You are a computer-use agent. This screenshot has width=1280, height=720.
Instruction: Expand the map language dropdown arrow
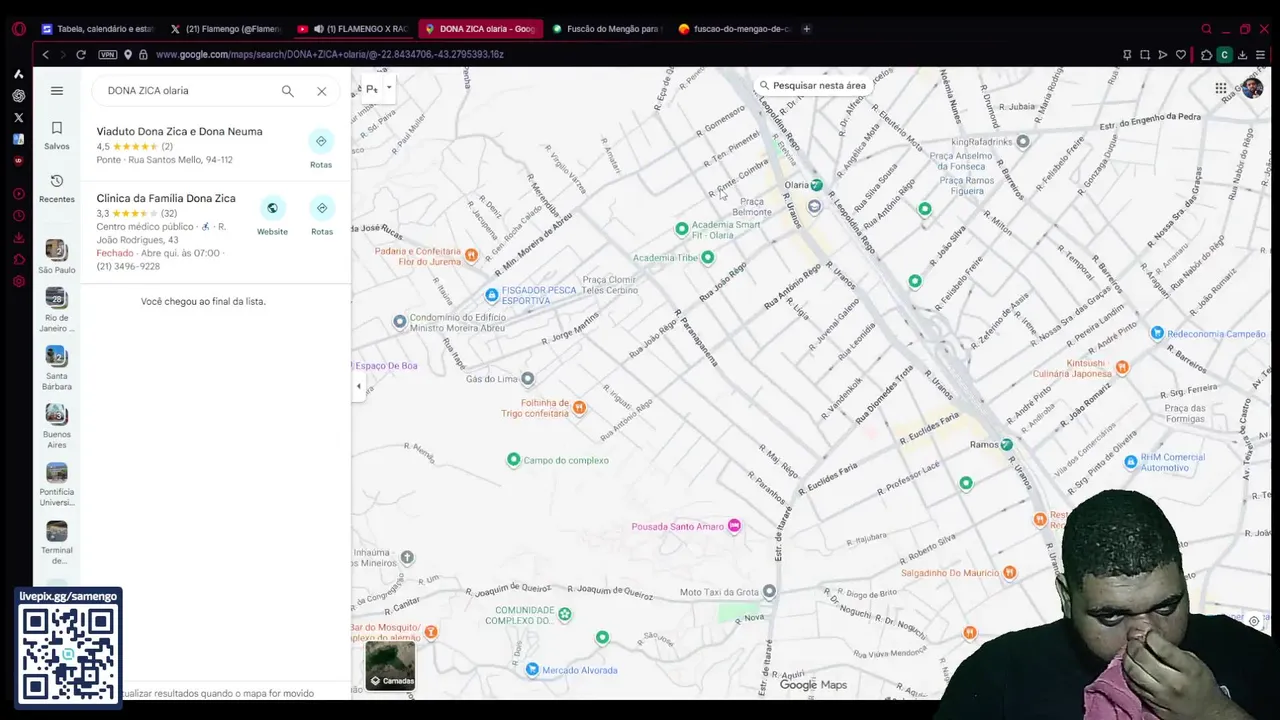[389, 88]
